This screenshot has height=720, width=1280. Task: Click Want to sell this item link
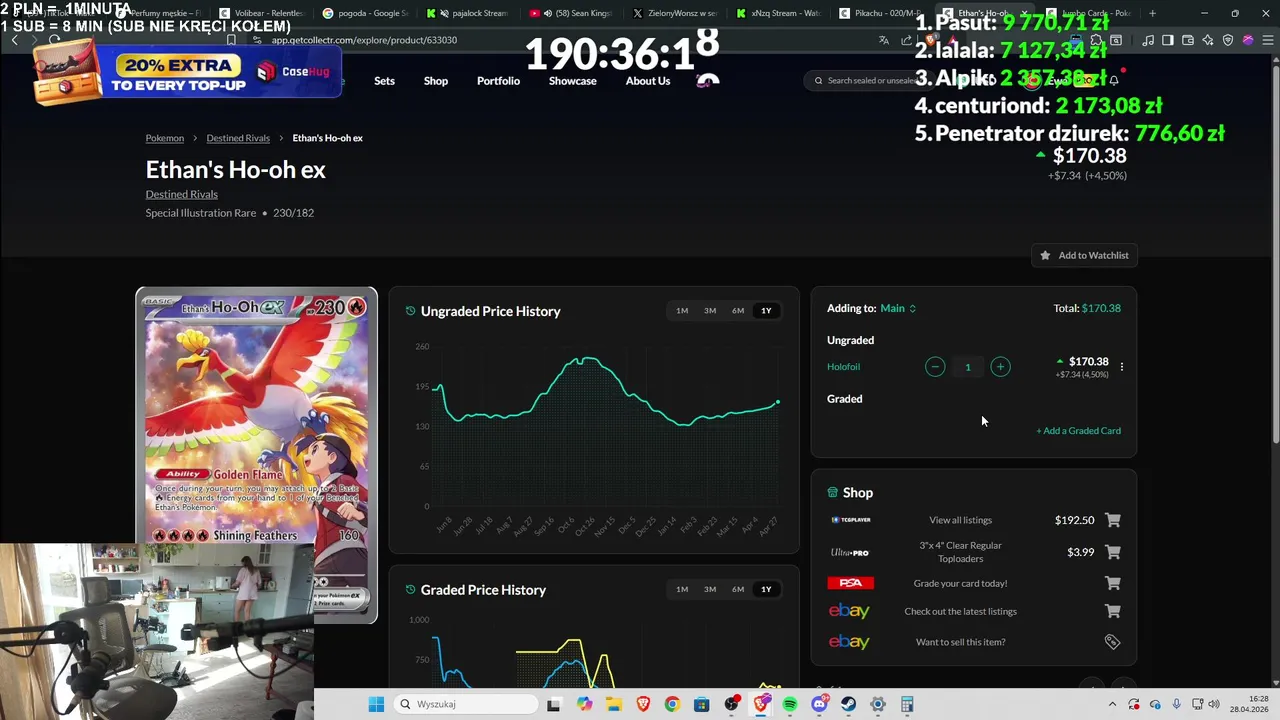pos(960,642)
